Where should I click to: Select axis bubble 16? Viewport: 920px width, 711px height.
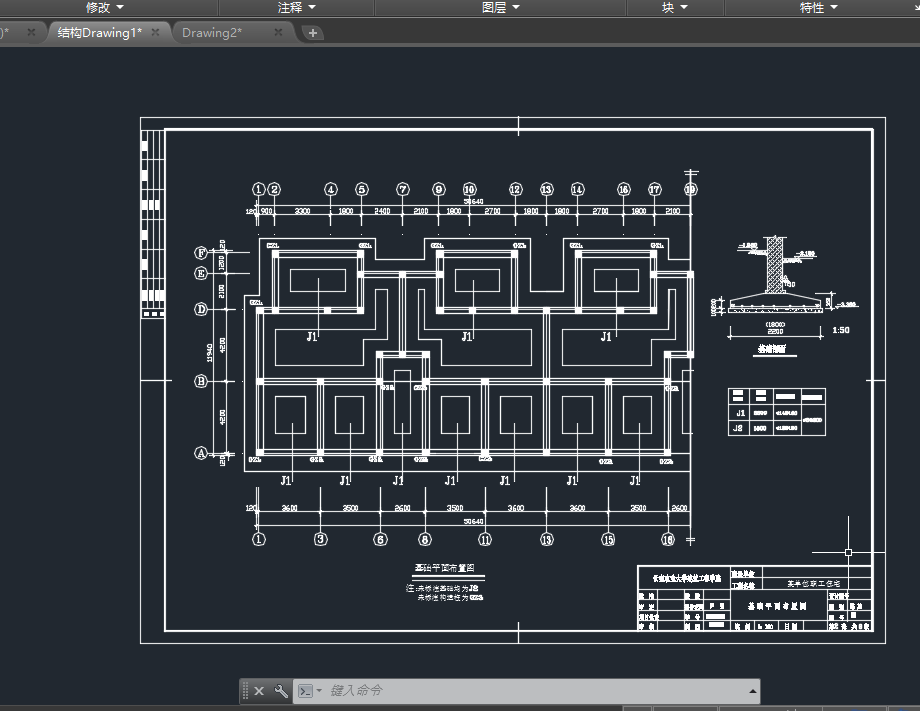coord(624,189)
